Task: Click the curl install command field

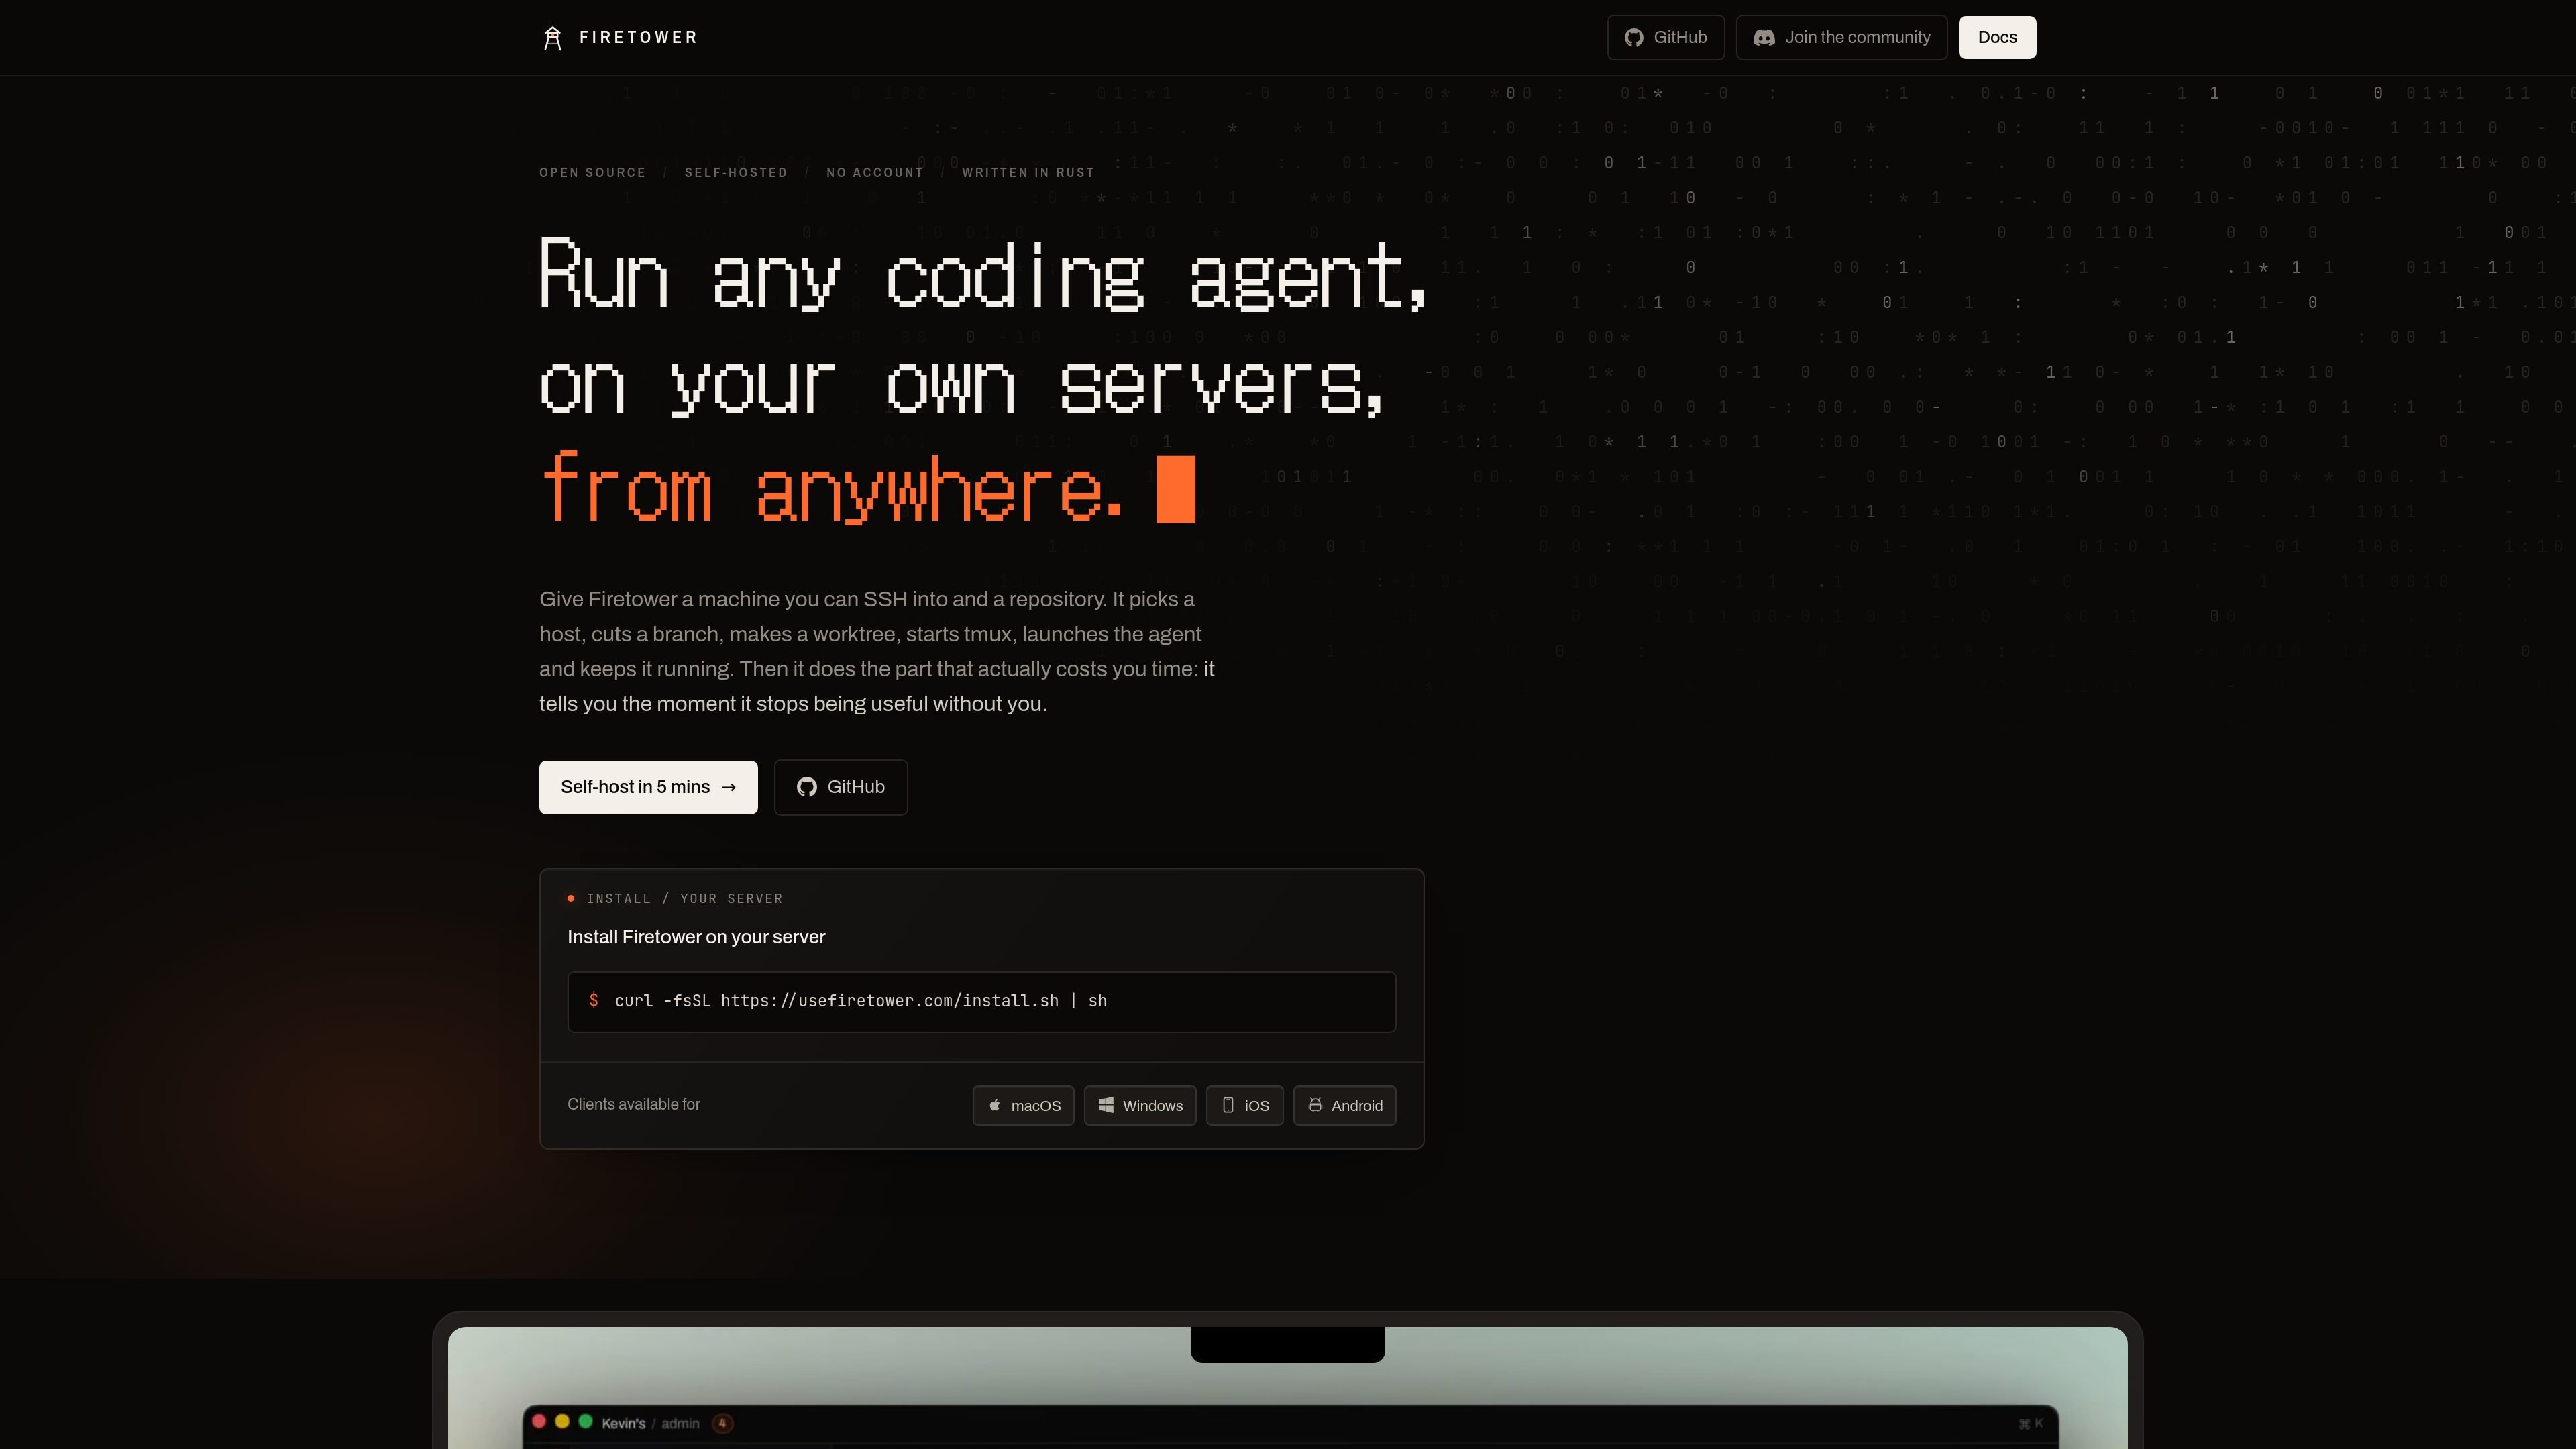Action: click(x=981, y=1001)
